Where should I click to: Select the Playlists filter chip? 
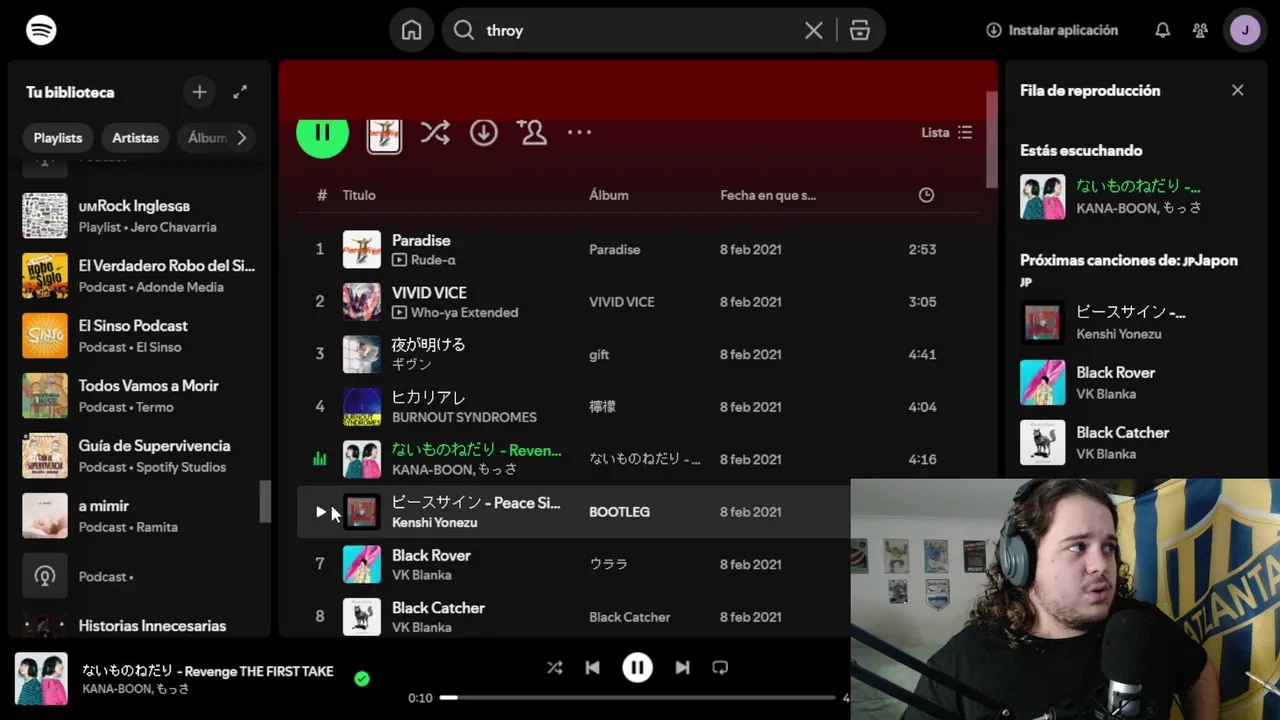58,138
